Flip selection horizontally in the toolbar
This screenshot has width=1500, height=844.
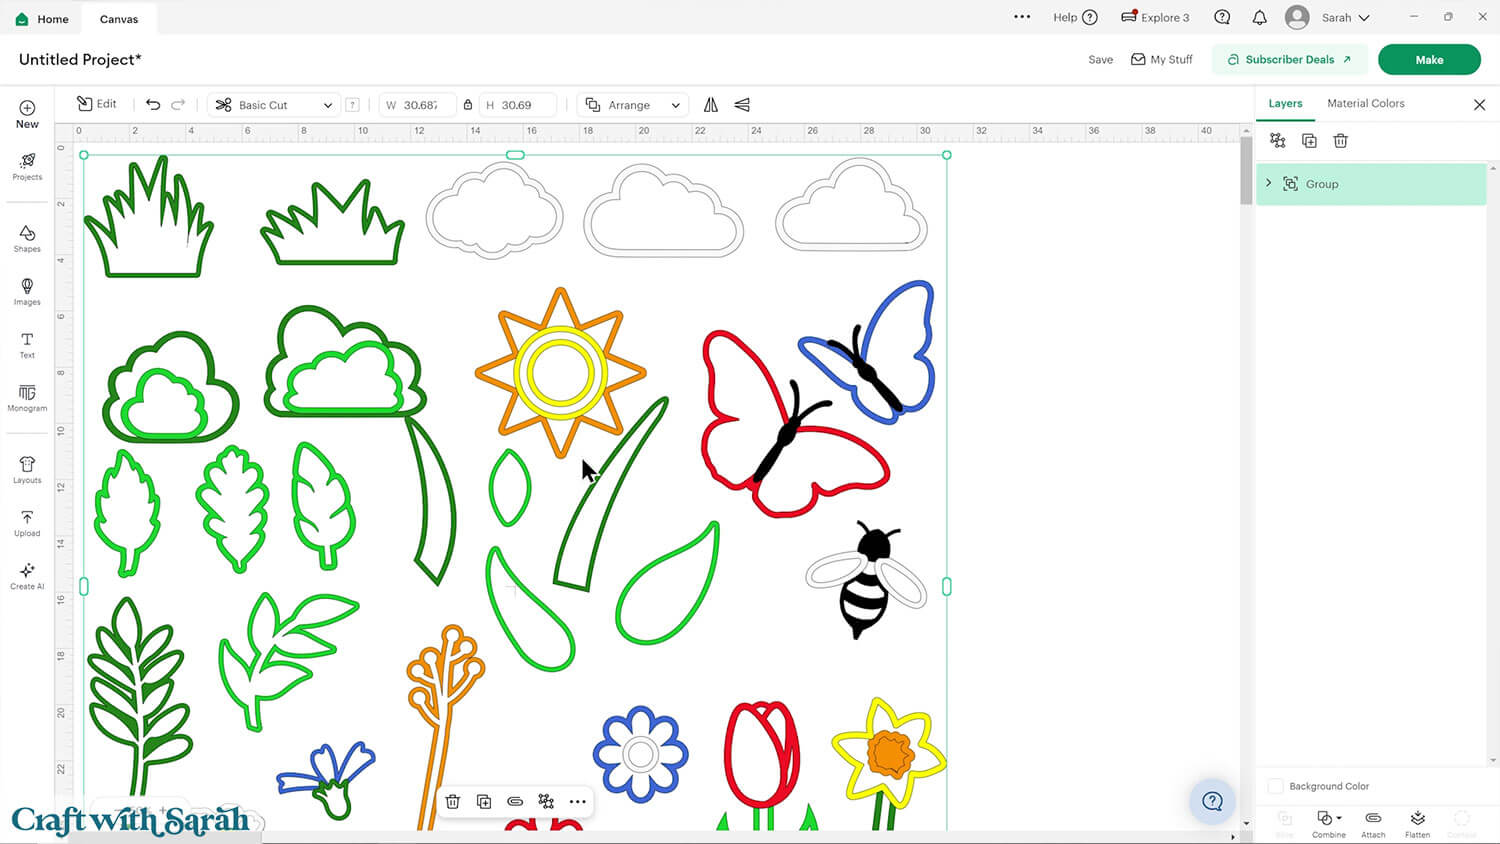[x=711, y=105]
